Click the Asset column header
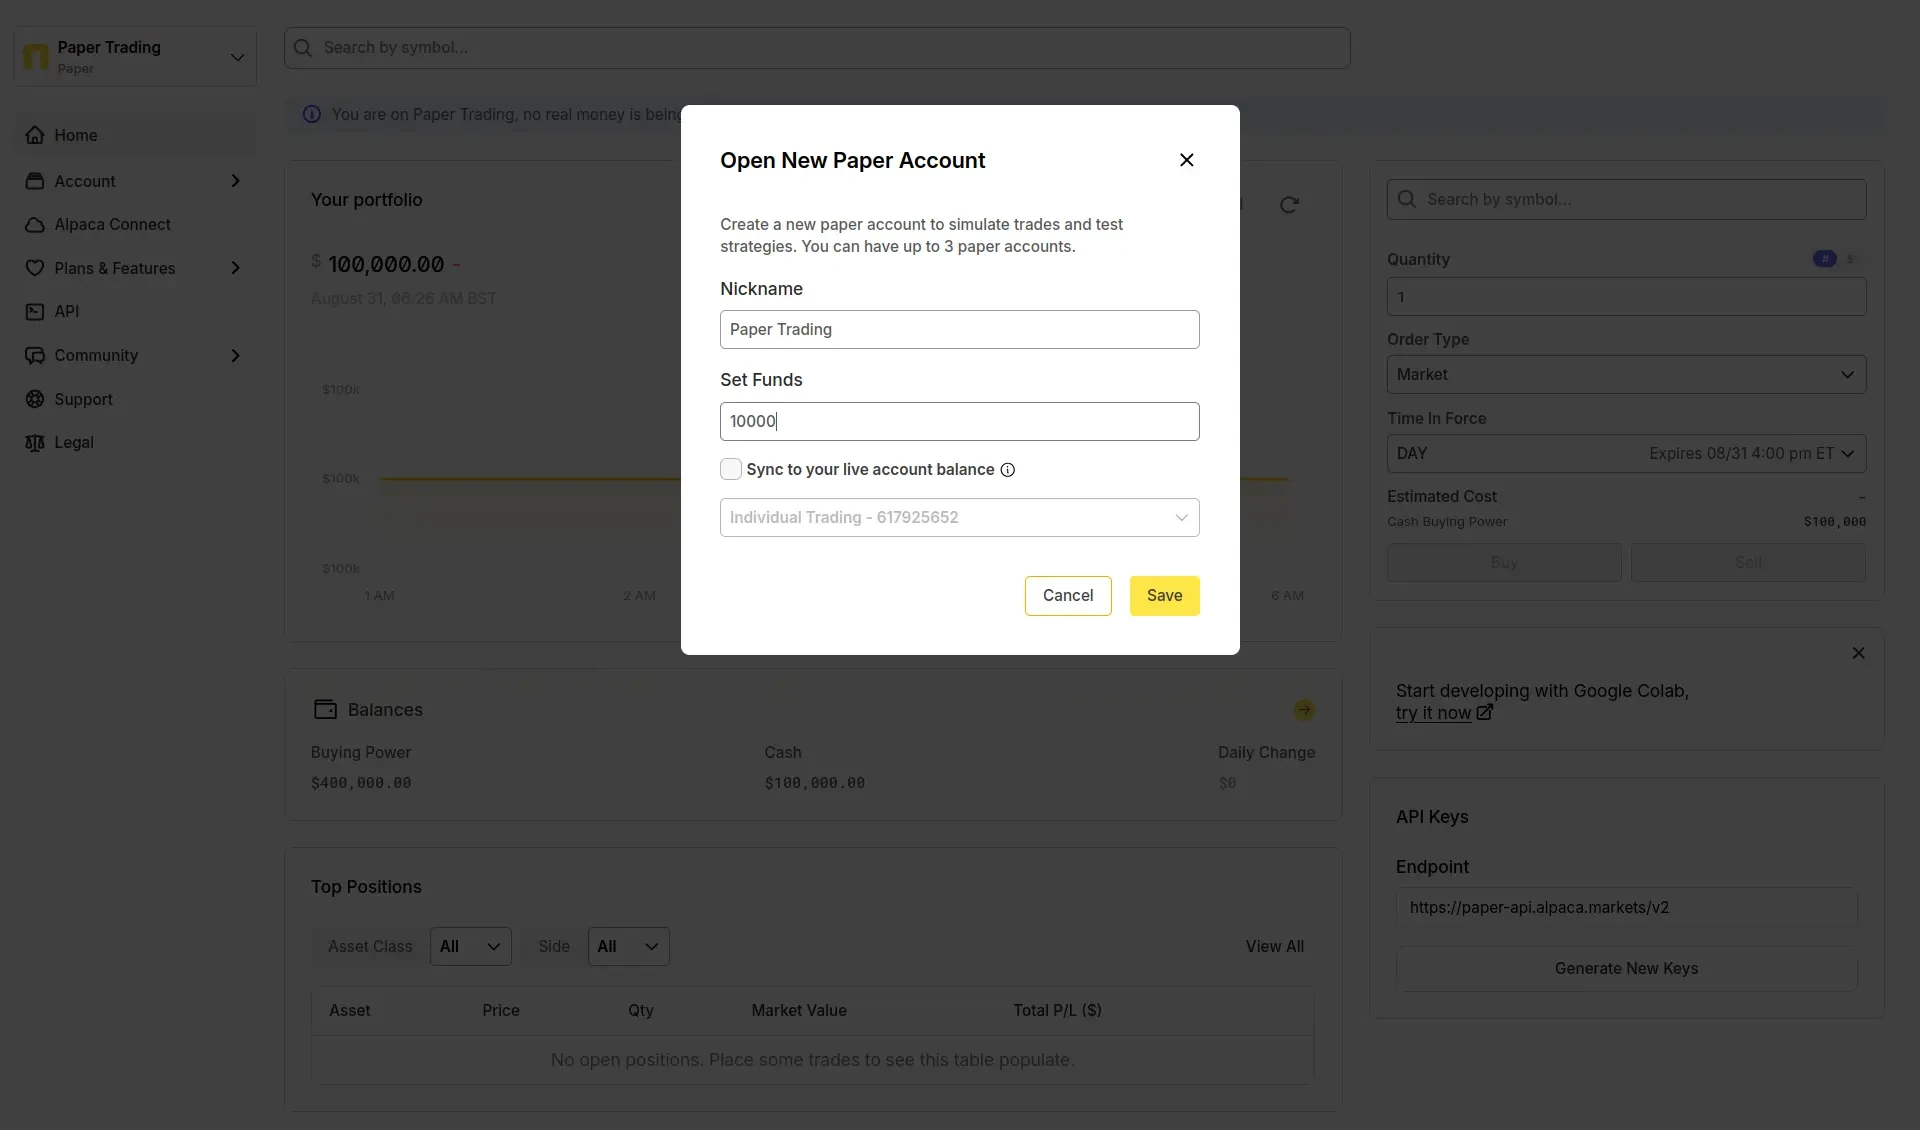This screenshot has width=1920, height=1130. click(349, 1010)
